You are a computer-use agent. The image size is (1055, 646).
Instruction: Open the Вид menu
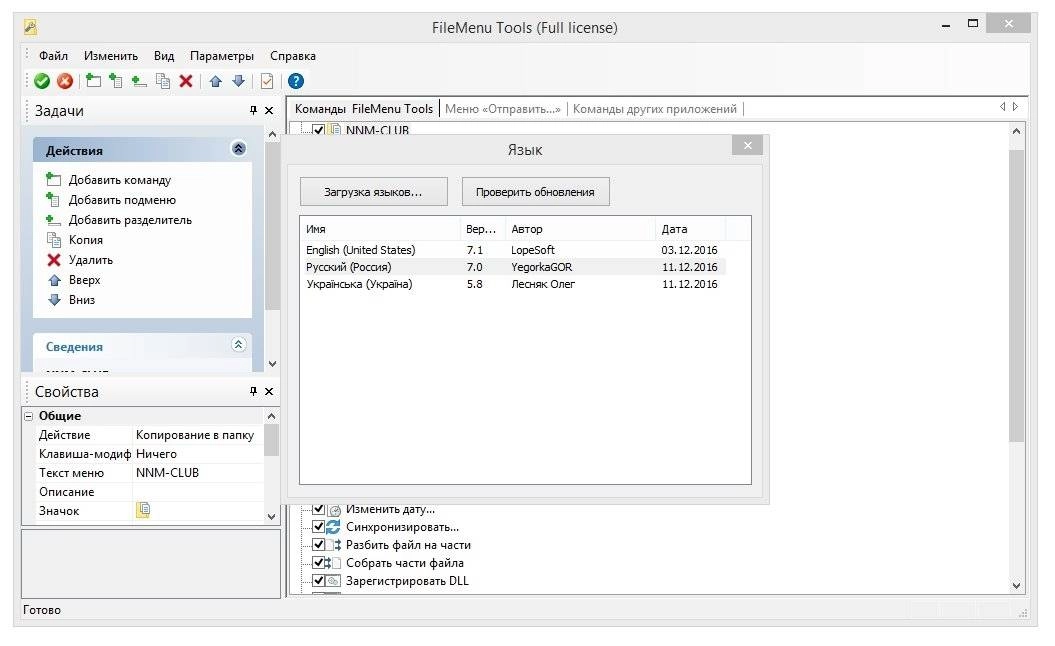[163, 56]
